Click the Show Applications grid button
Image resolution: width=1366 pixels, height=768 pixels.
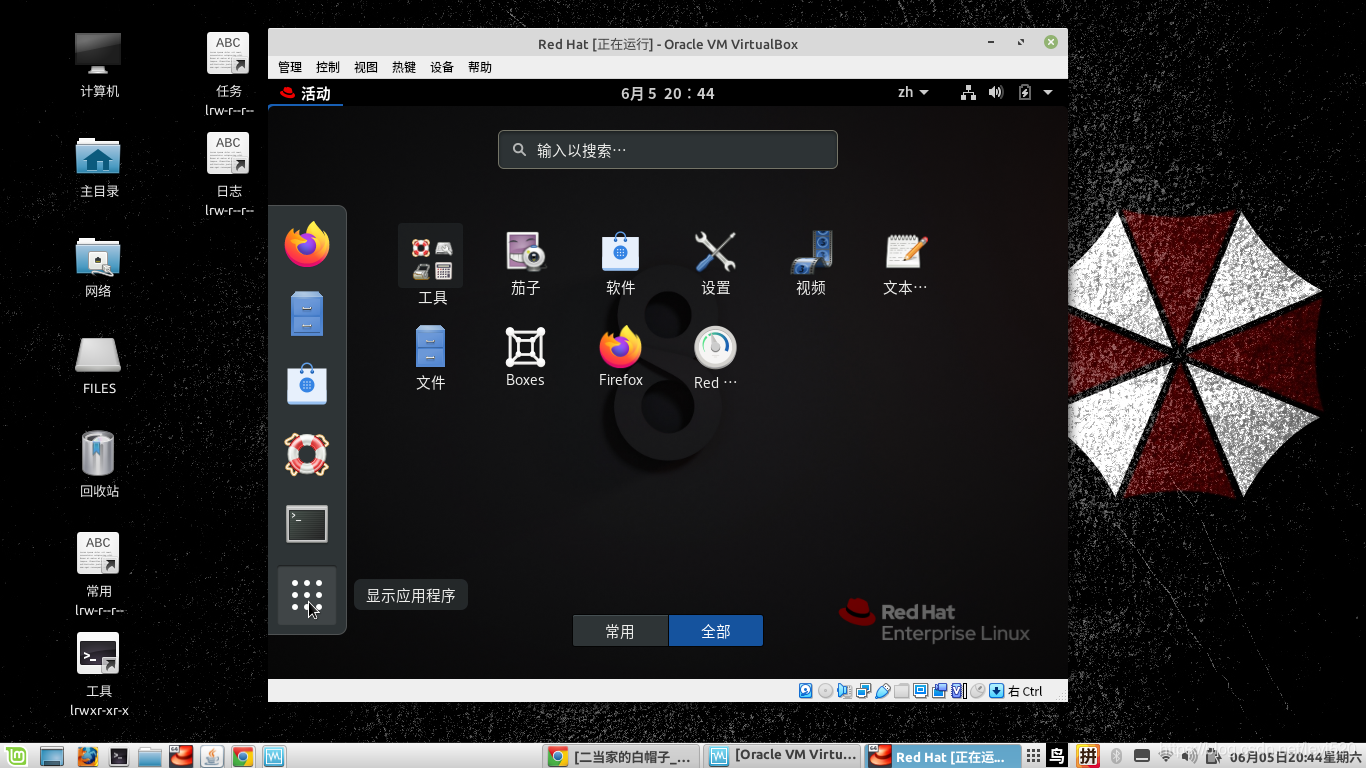coord(307,595)
